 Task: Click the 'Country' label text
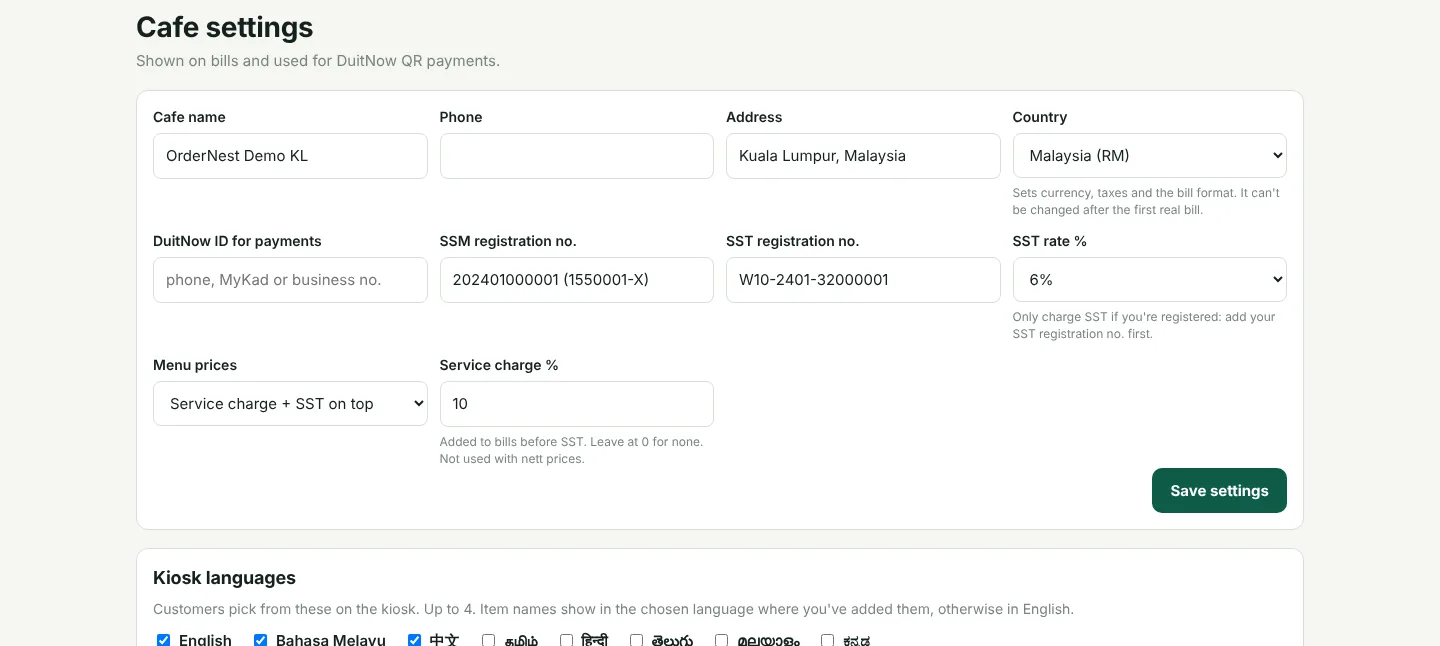tap(1040, 117)
